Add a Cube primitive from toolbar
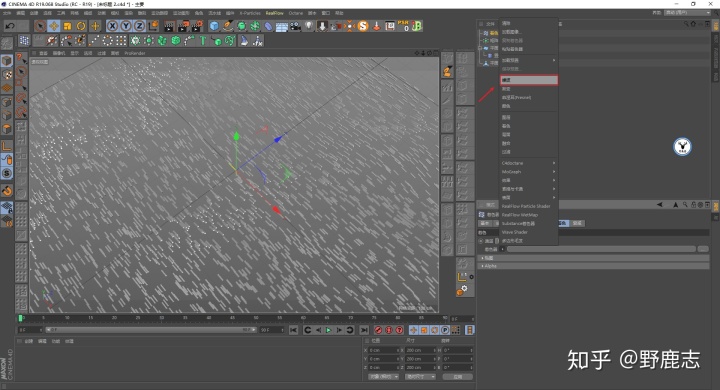 coord(214,26)
